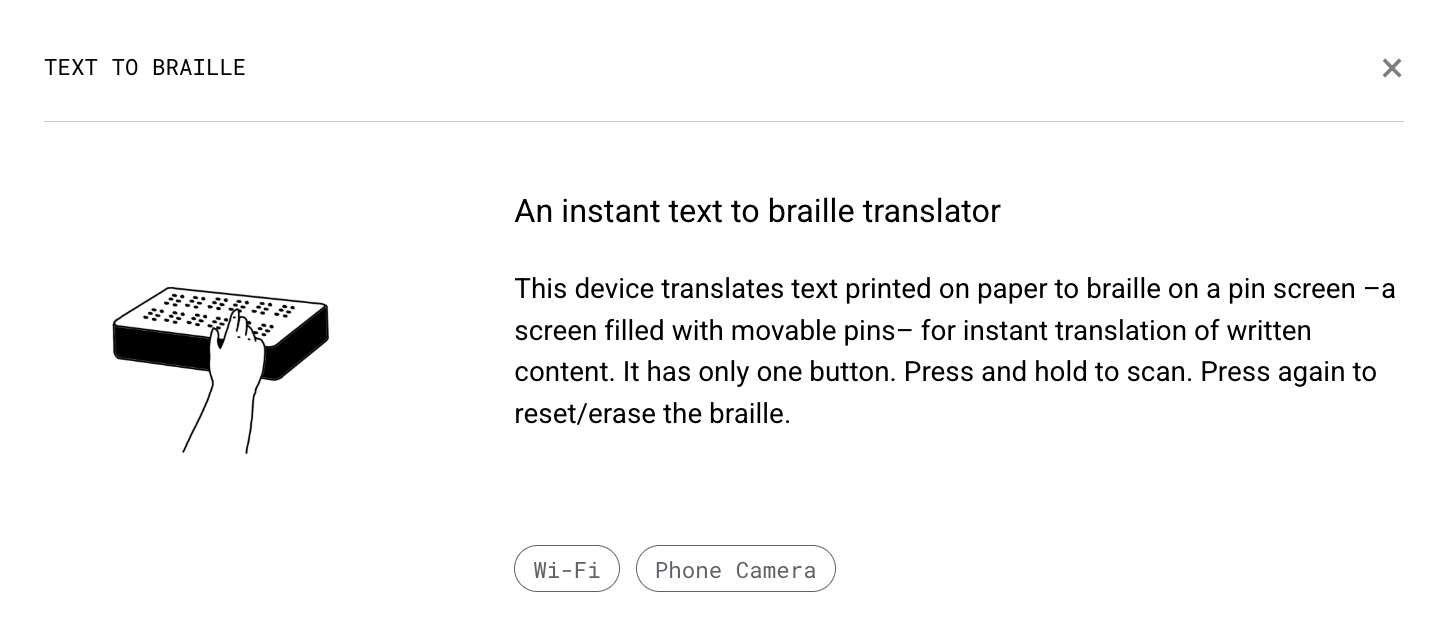The width and height of the screenshot is (1446, 638).
Task: Select the fingertip in the illustration
Action: (235, 315)
